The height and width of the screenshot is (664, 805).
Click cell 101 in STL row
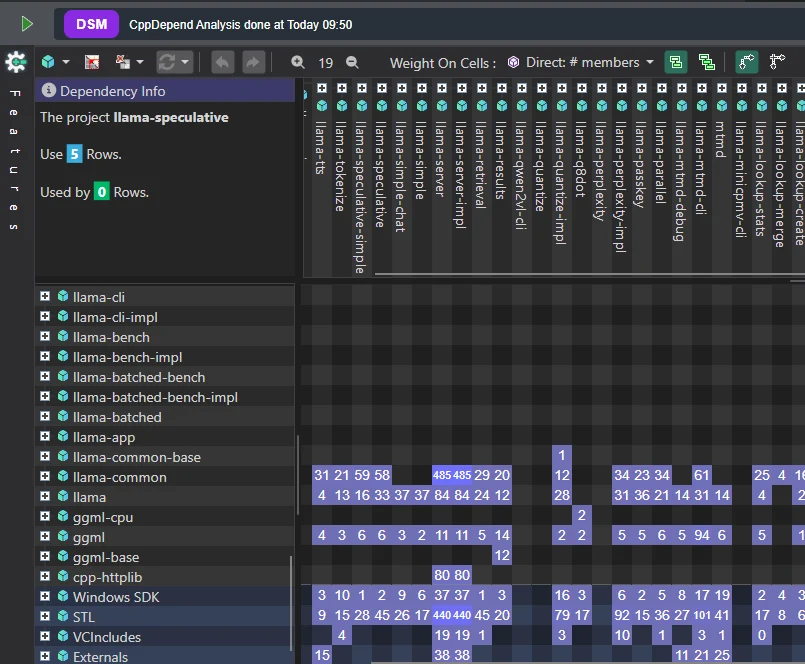pos(702,615)
